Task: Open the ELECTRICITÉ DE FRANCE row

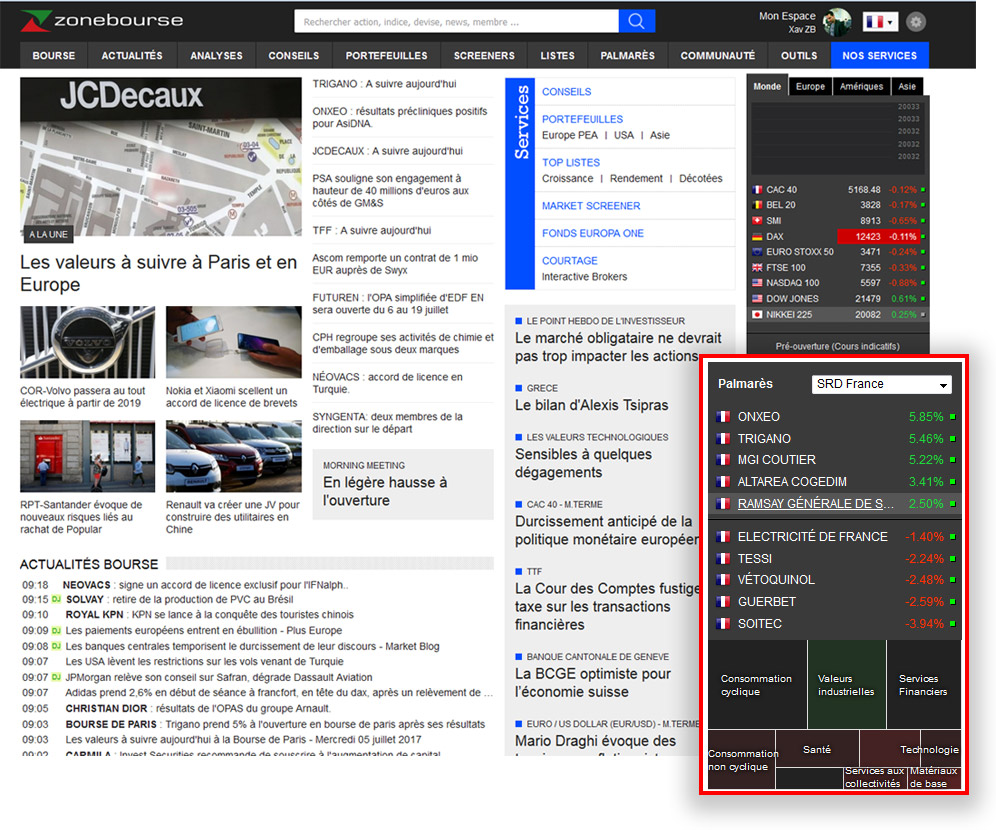Action: coord(835,537)
